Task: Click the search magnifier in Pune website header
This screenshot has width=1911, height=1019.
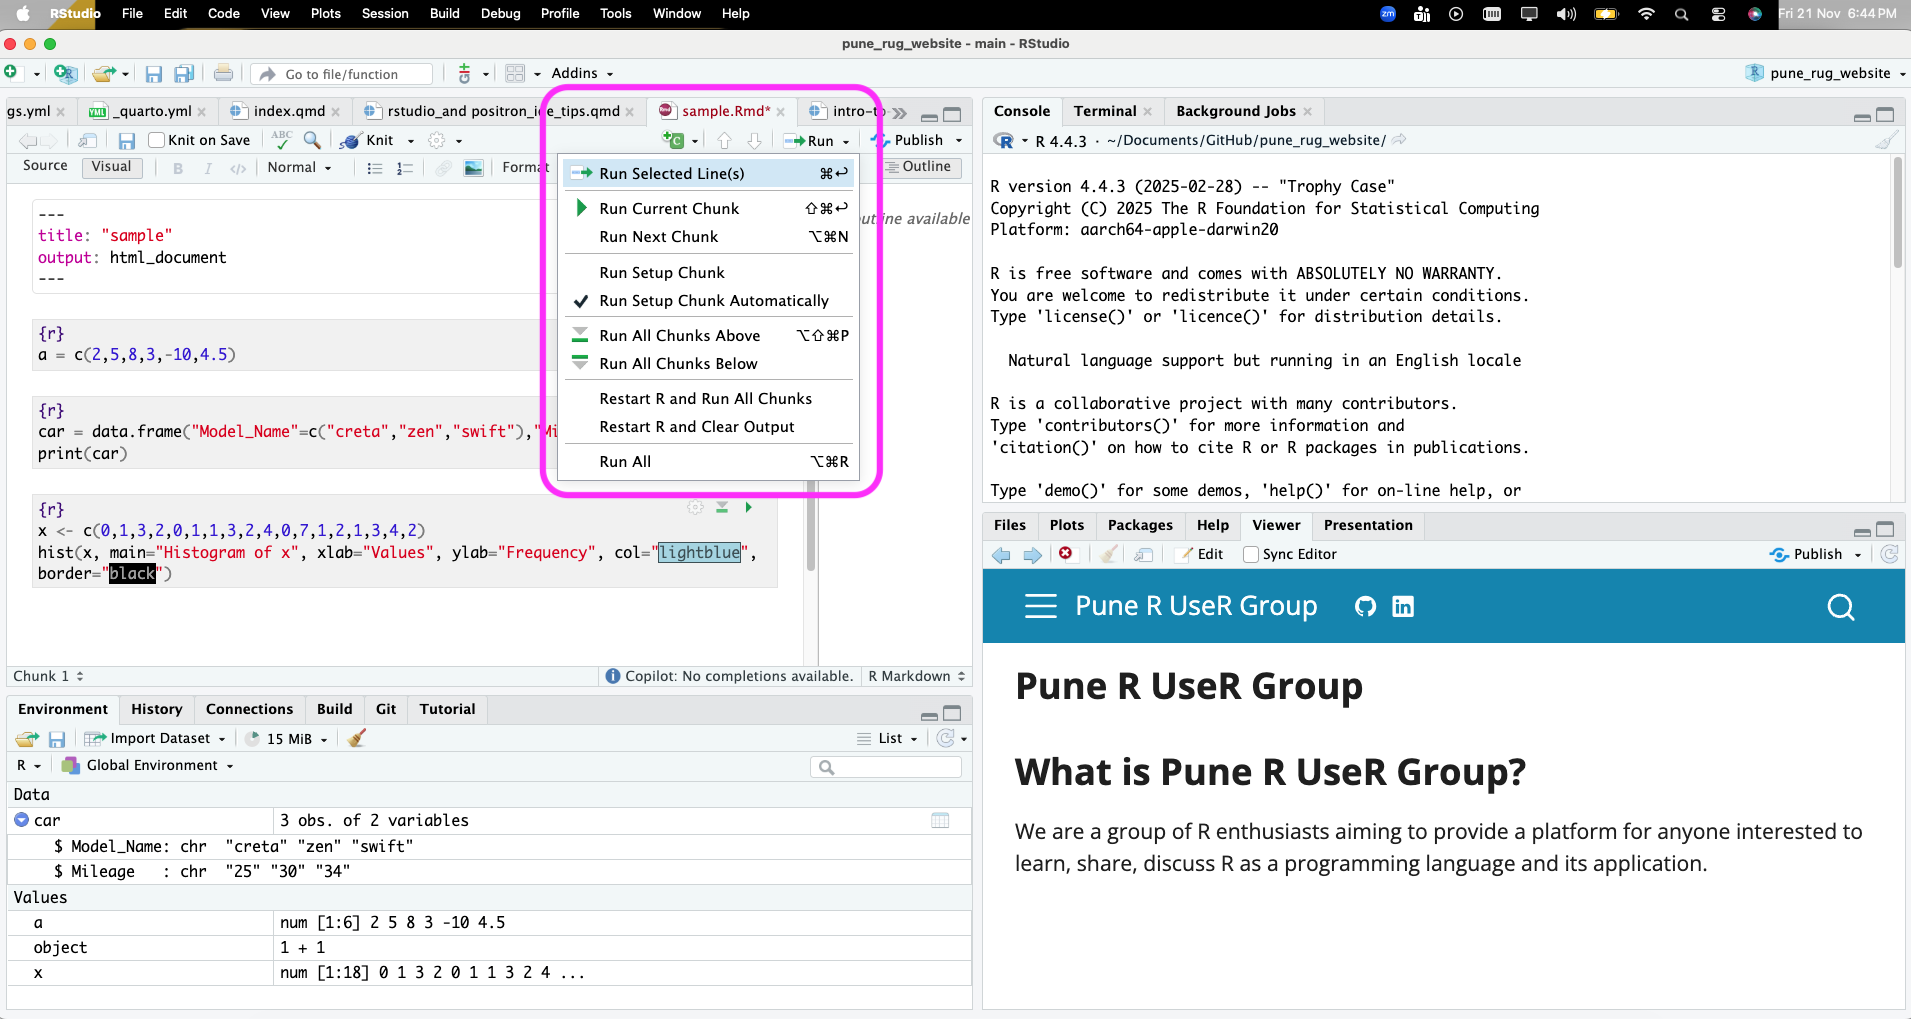Action: point(1840,607)
